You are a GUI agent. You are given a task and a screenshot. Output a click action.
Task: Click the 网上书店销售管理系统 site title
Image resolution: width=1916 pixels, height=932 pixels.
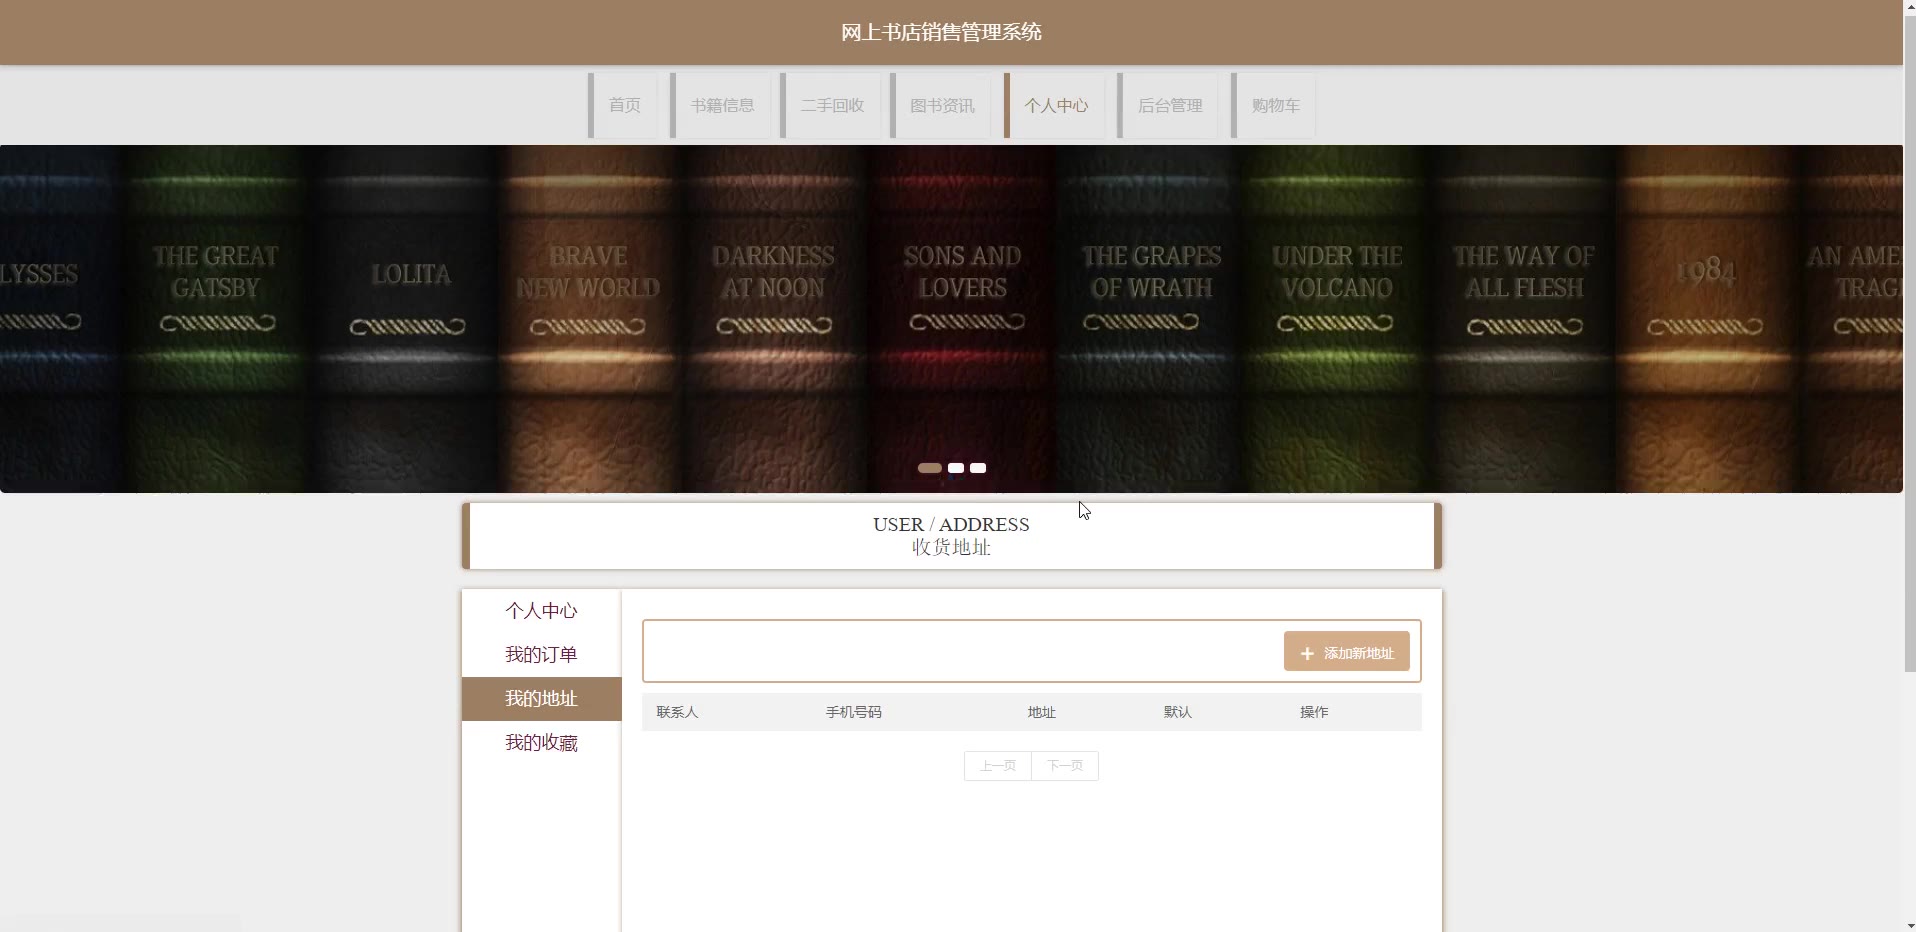click(x=941, y=33)
